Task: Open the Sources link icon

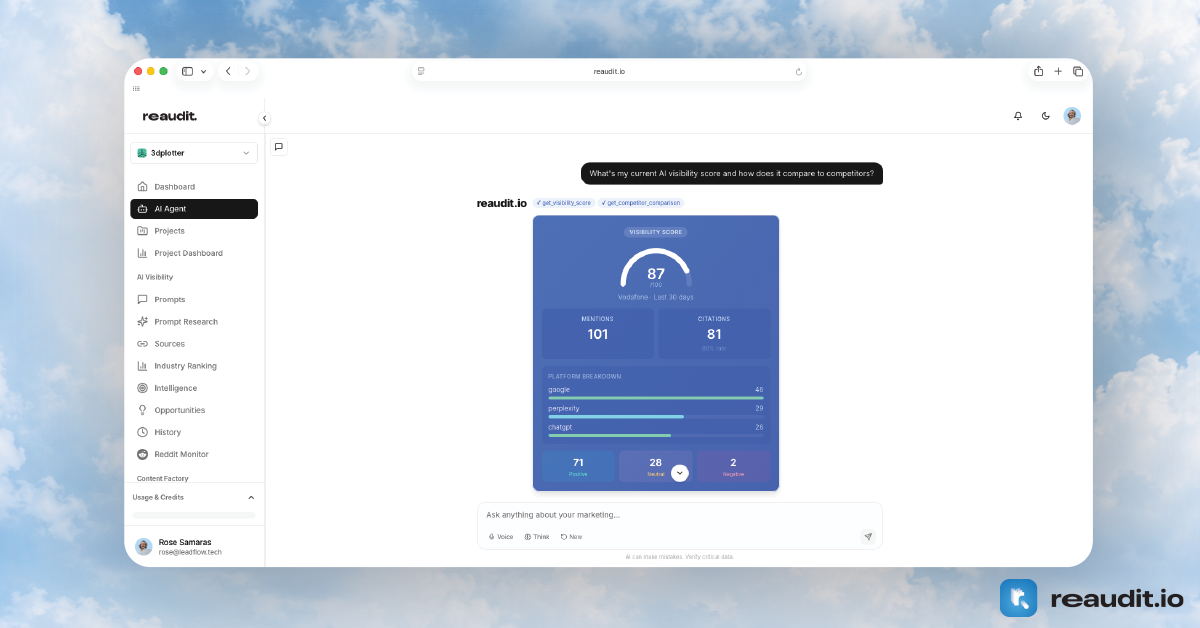Action: pos(142,344)
